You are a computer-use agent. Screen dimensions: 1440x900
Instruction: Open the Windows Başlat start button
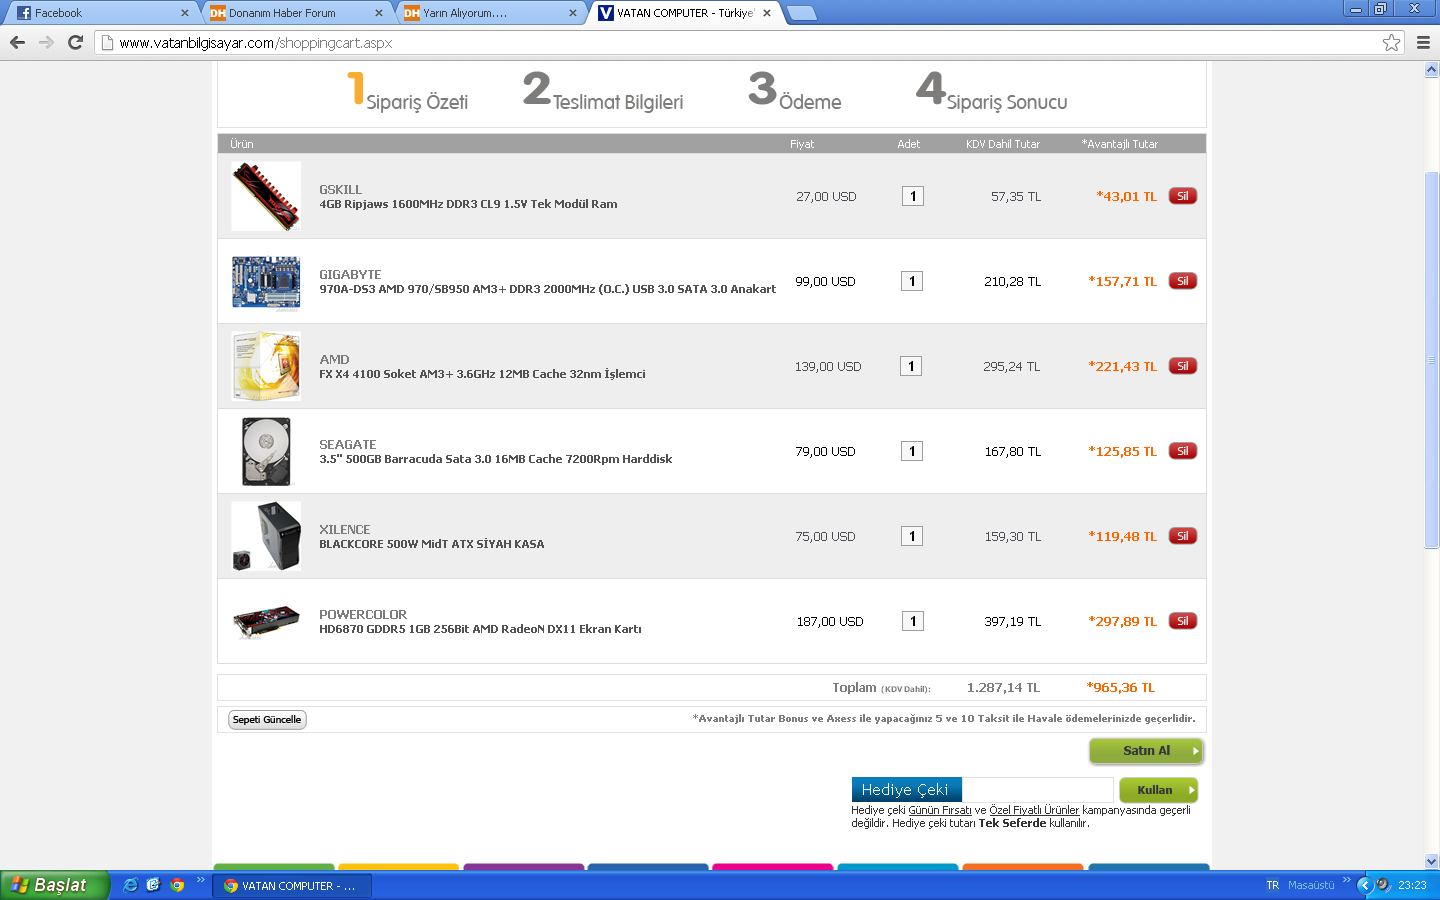[x=52, y=885]
